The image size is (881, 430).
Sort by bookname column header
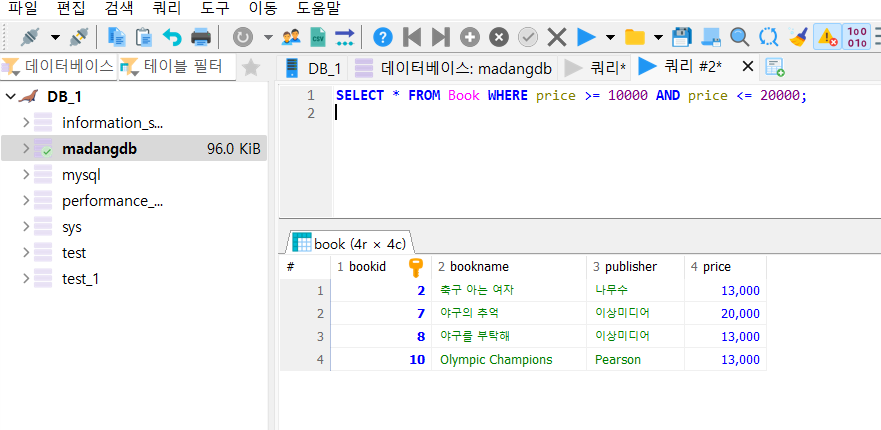pyautogui.click(x=508, y=267)
